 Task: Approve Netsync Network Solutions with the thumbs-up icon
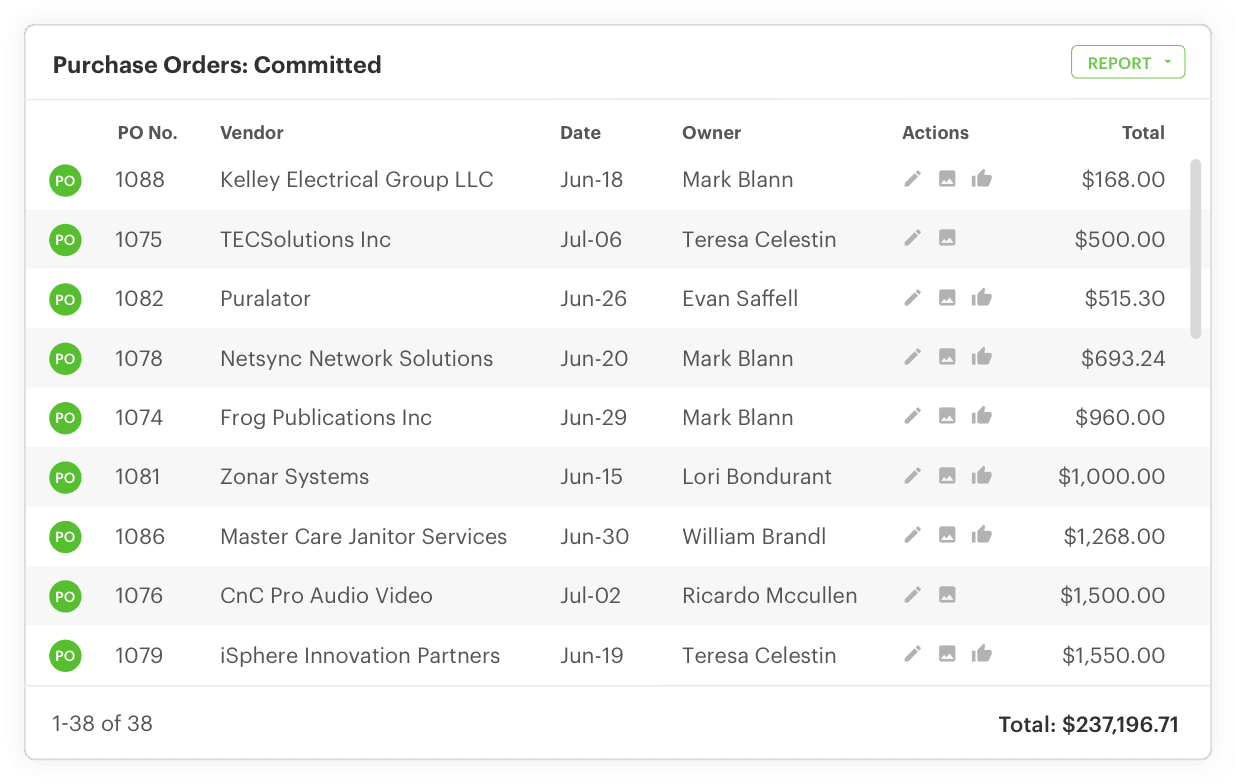(981, 358)
